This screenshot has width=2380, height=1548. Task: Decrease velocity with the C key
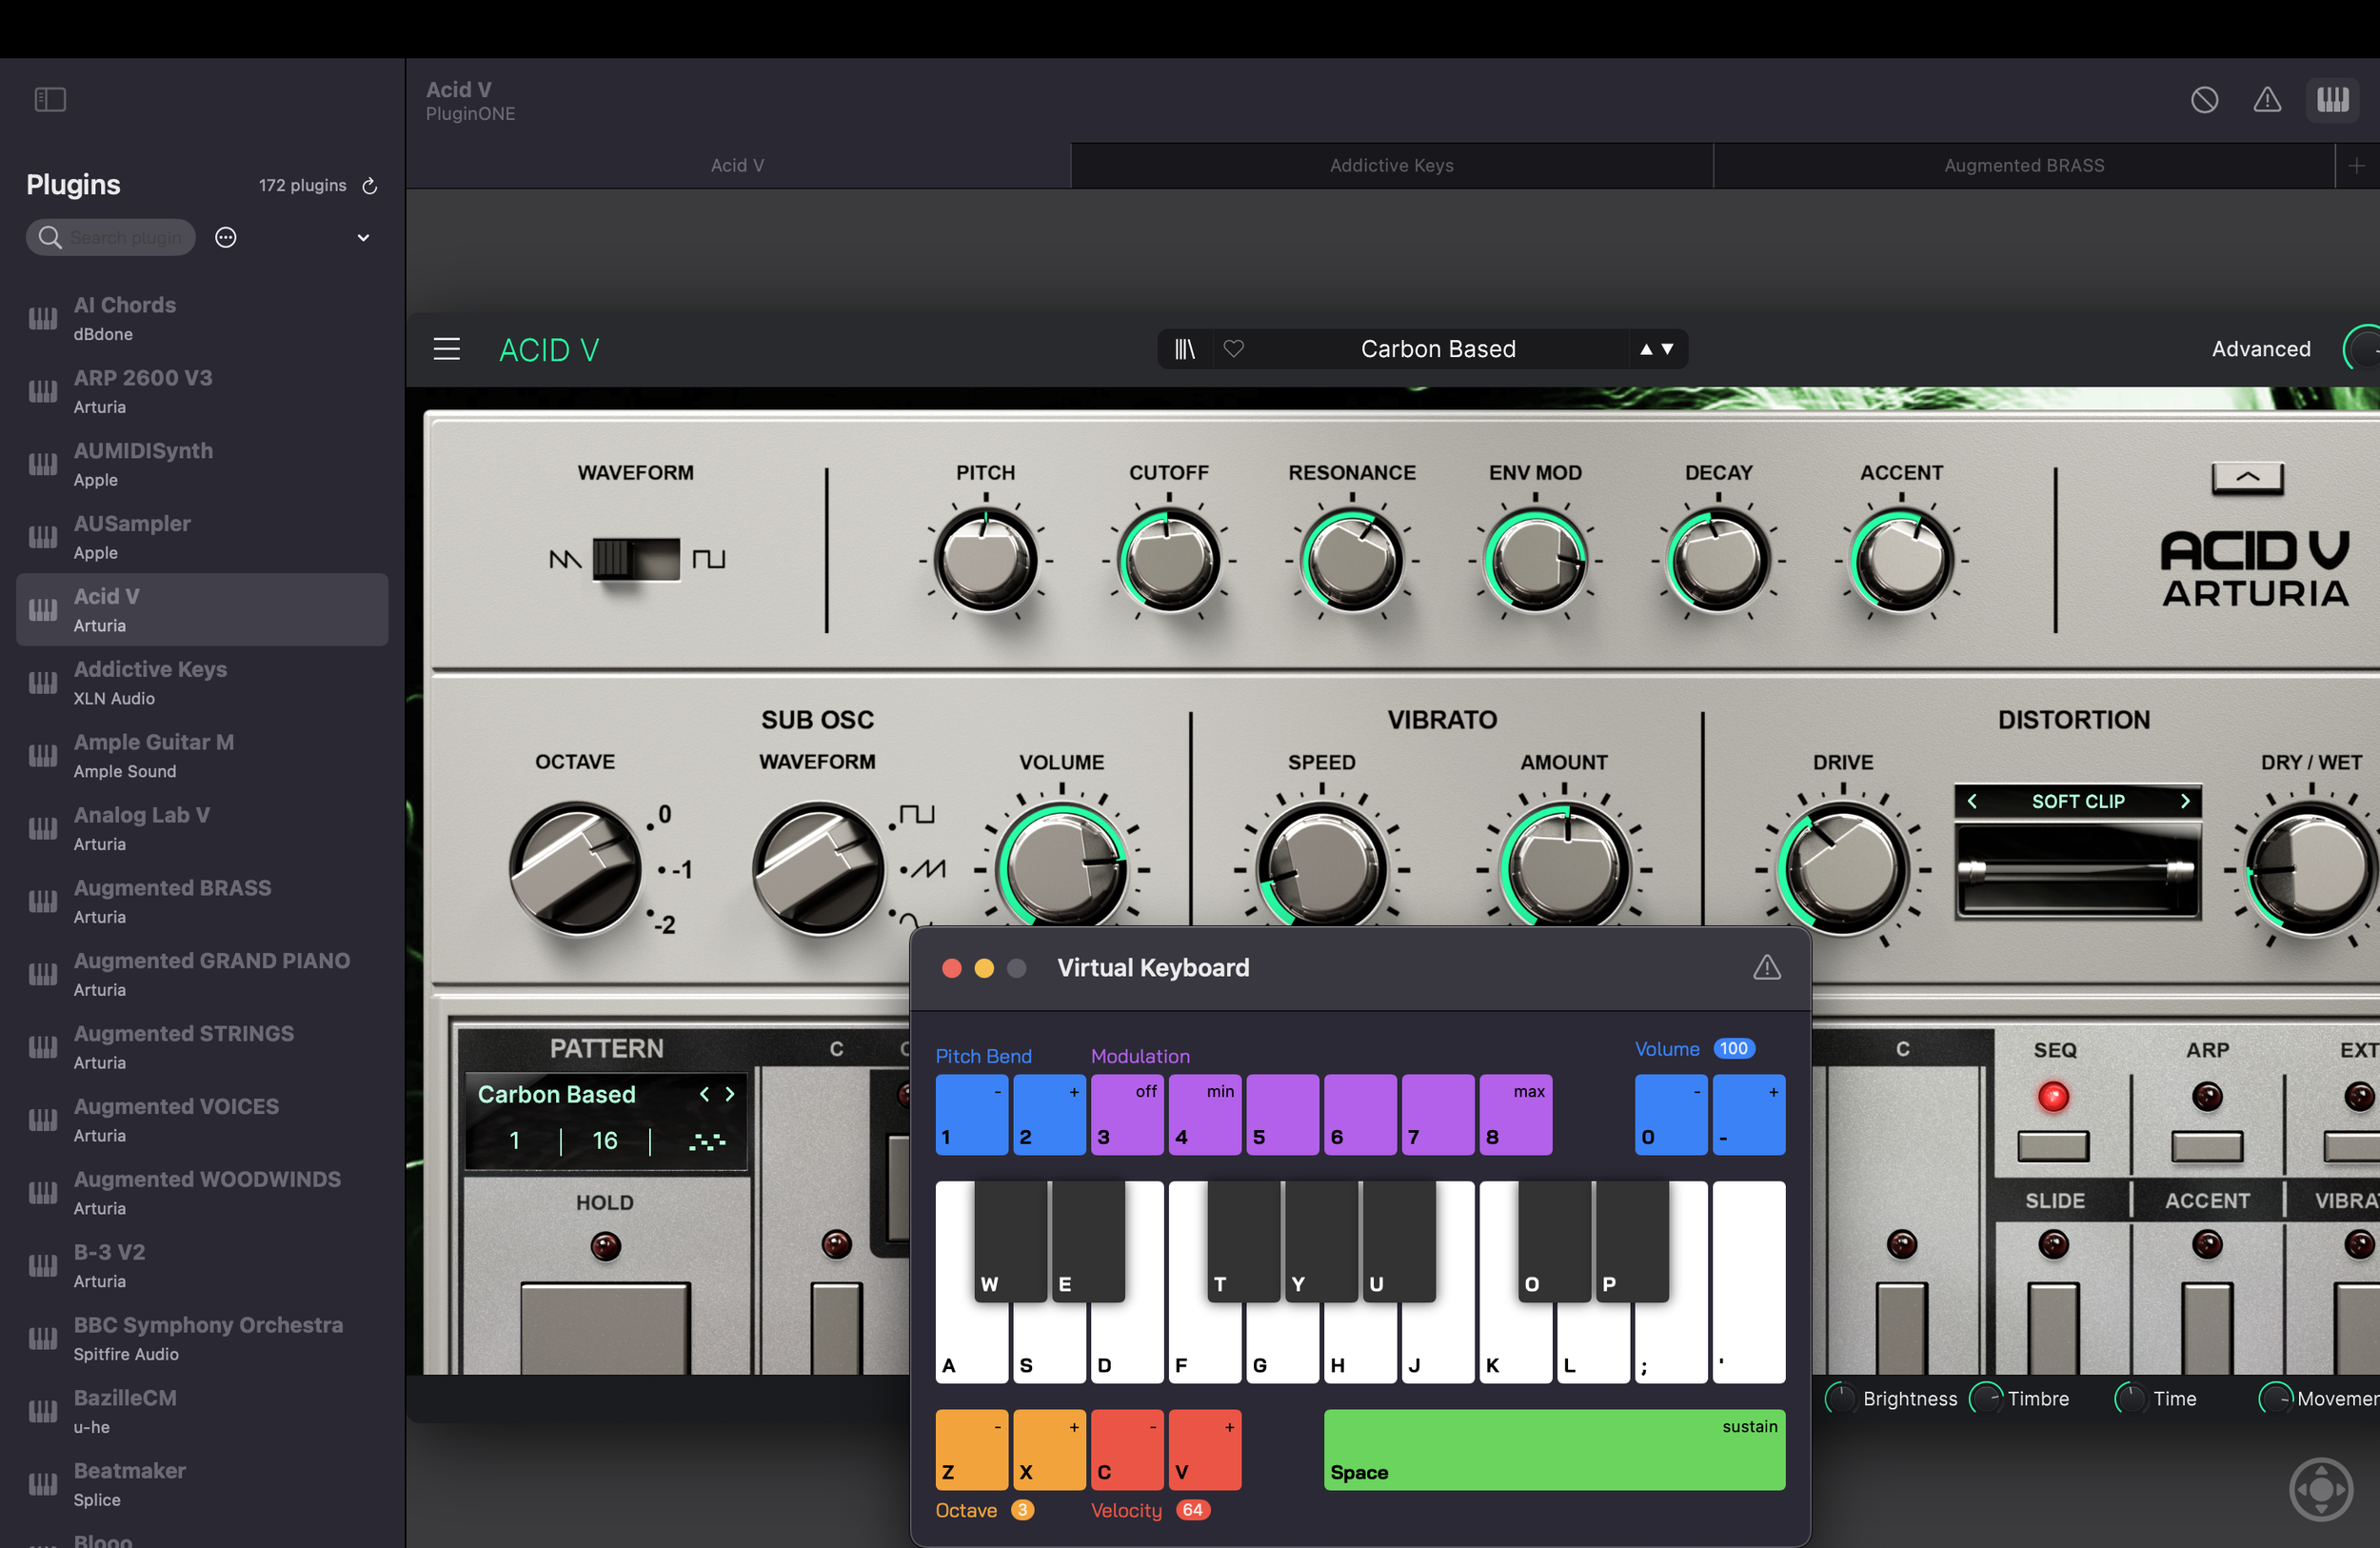(1127, 1450)
